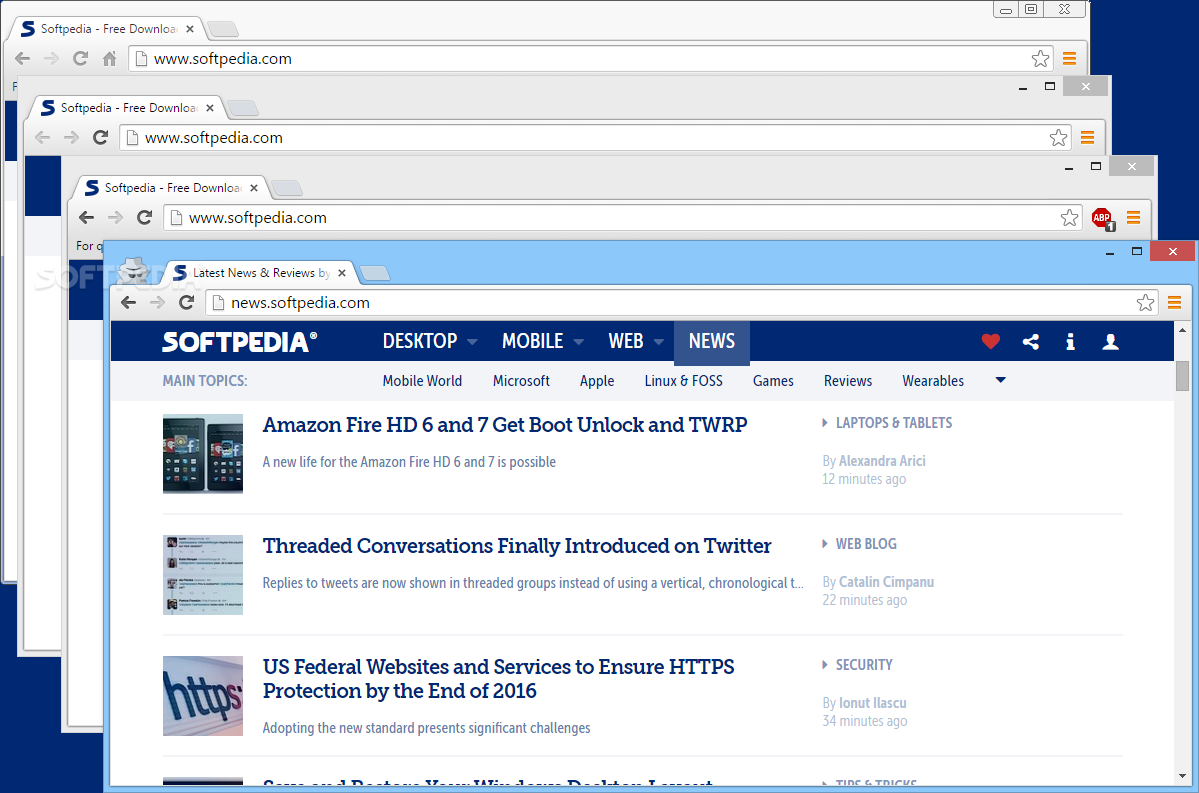
Task: Open Threaded Conversations on Twitter article headline
Action: tap(517, 546)
